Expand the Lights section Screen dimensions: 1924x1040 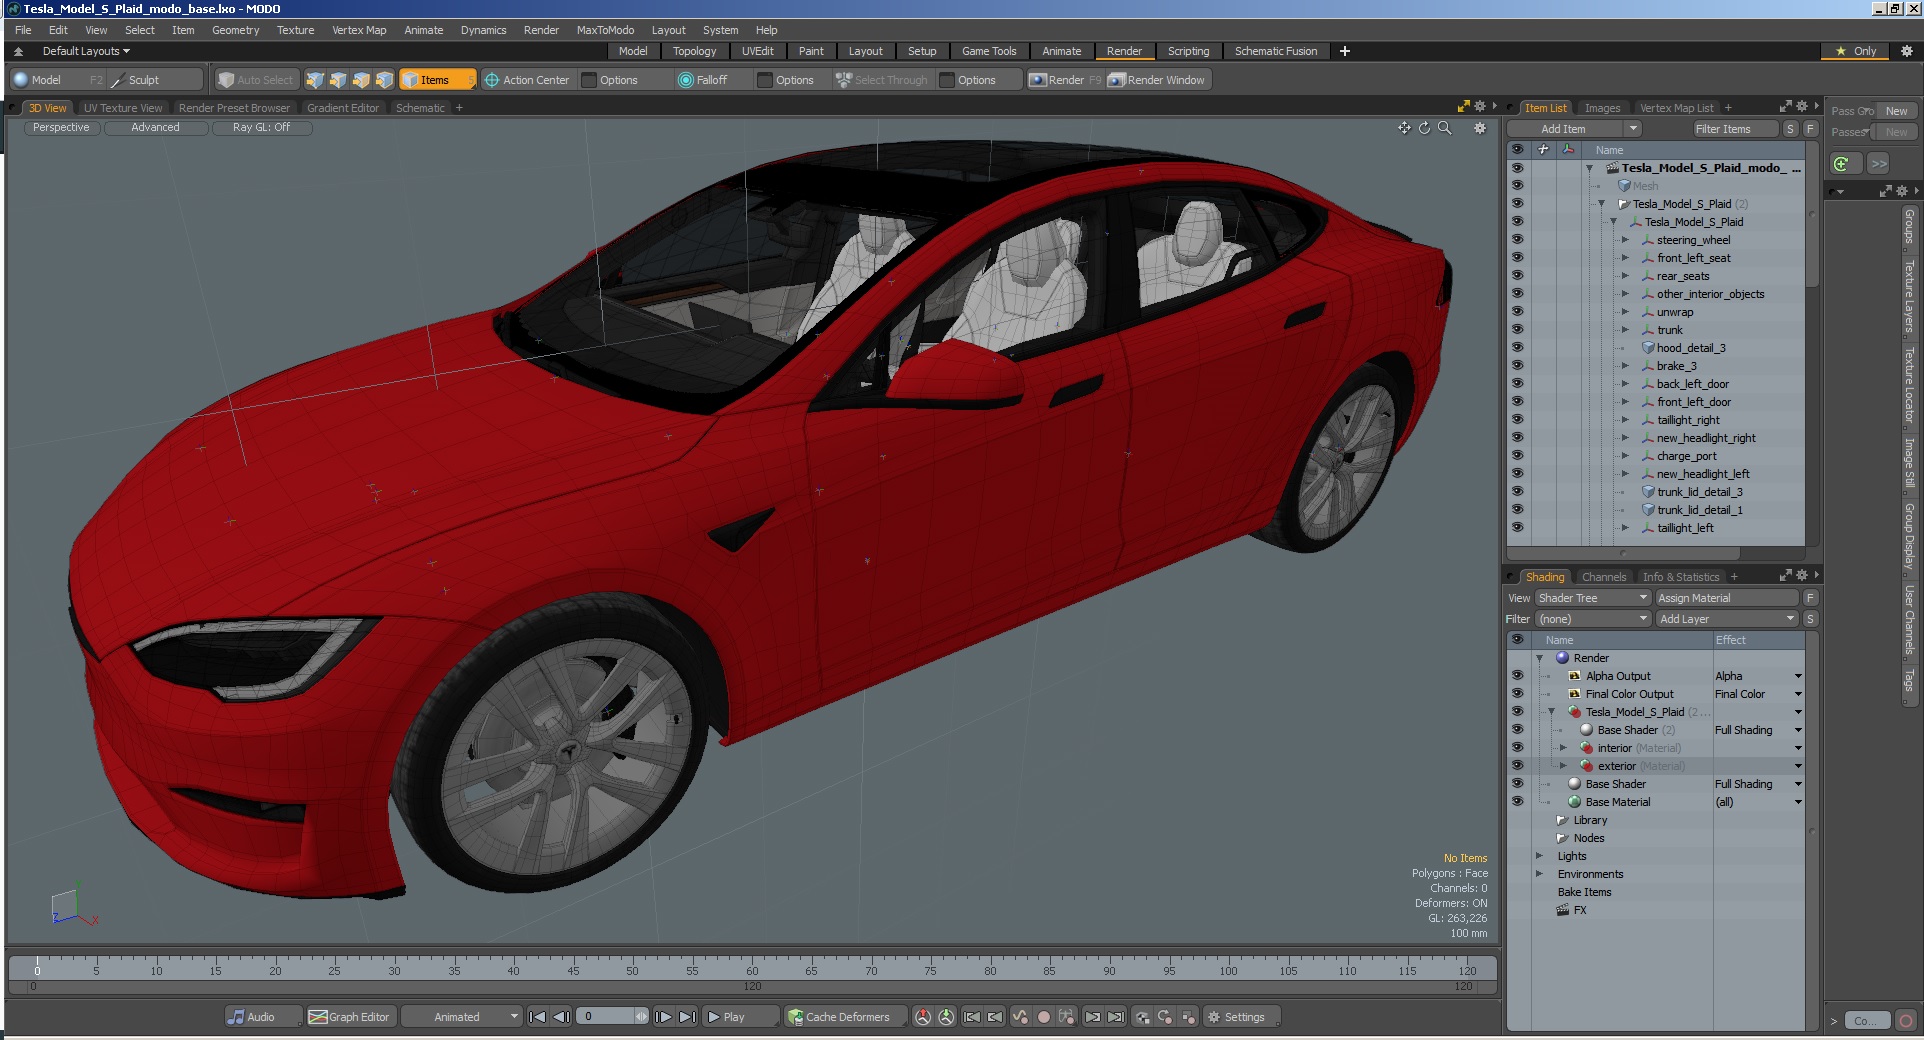click(x=1540, y=856)
